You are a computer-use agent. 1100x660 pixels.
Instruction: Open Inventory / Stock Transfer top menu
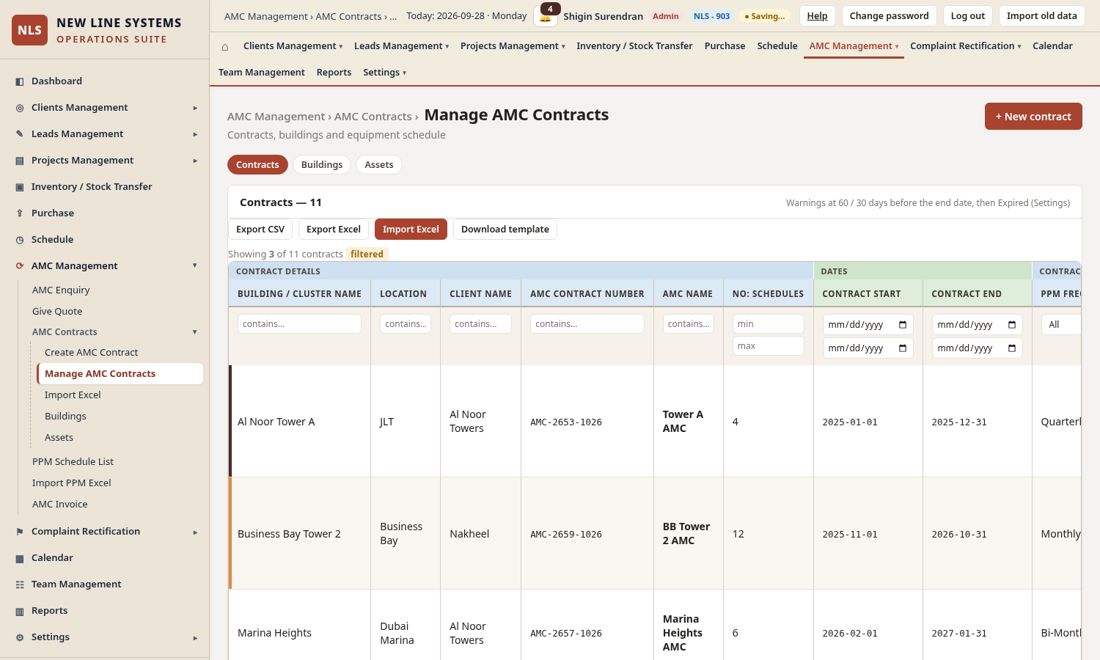(634, 46)
